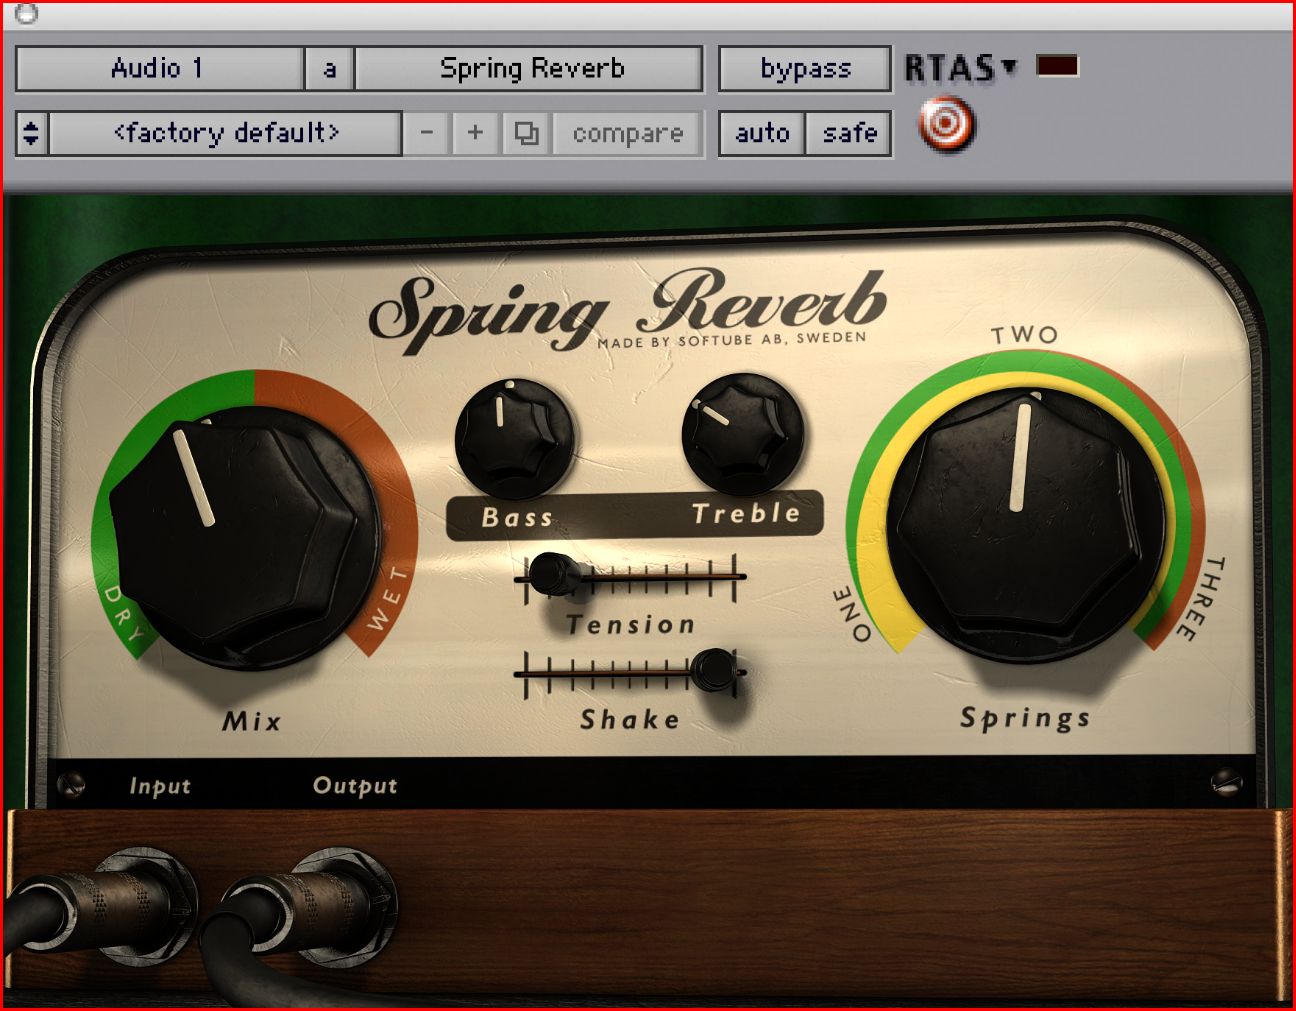The width and height of the screenshot is (1296, 1011).
Task: Click the plus preset button
Action: (x=476, y=133)
